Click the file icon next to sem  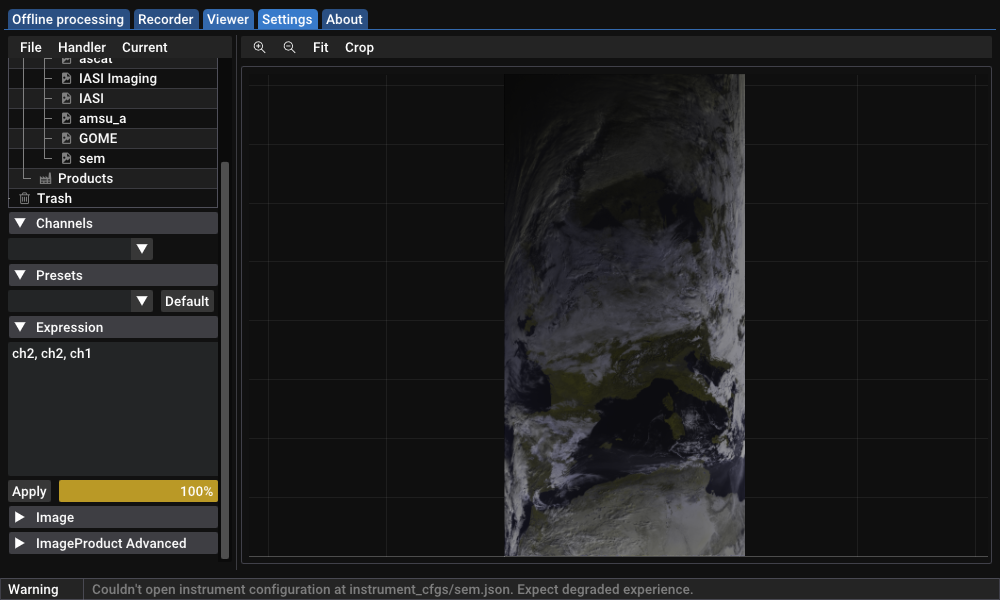coord(66,158)
